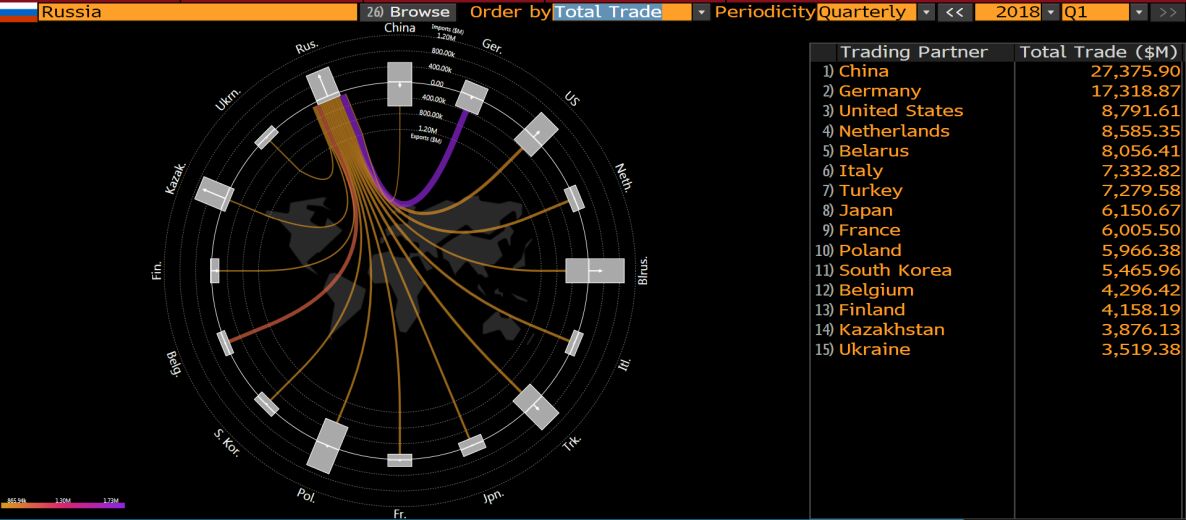Click the 6,150.67 total trade value
This screenshot has height=520, width=1186.
click(x=1140, y=210)
